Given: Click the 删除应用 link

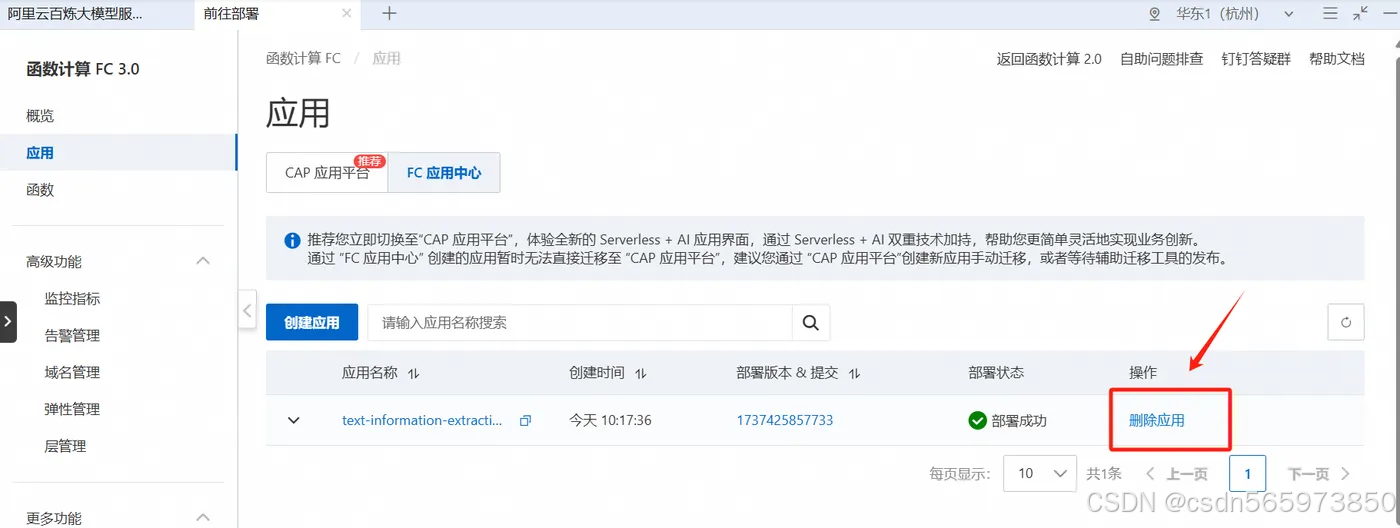Looking at the screenshot, I should tap(1157, 421).
